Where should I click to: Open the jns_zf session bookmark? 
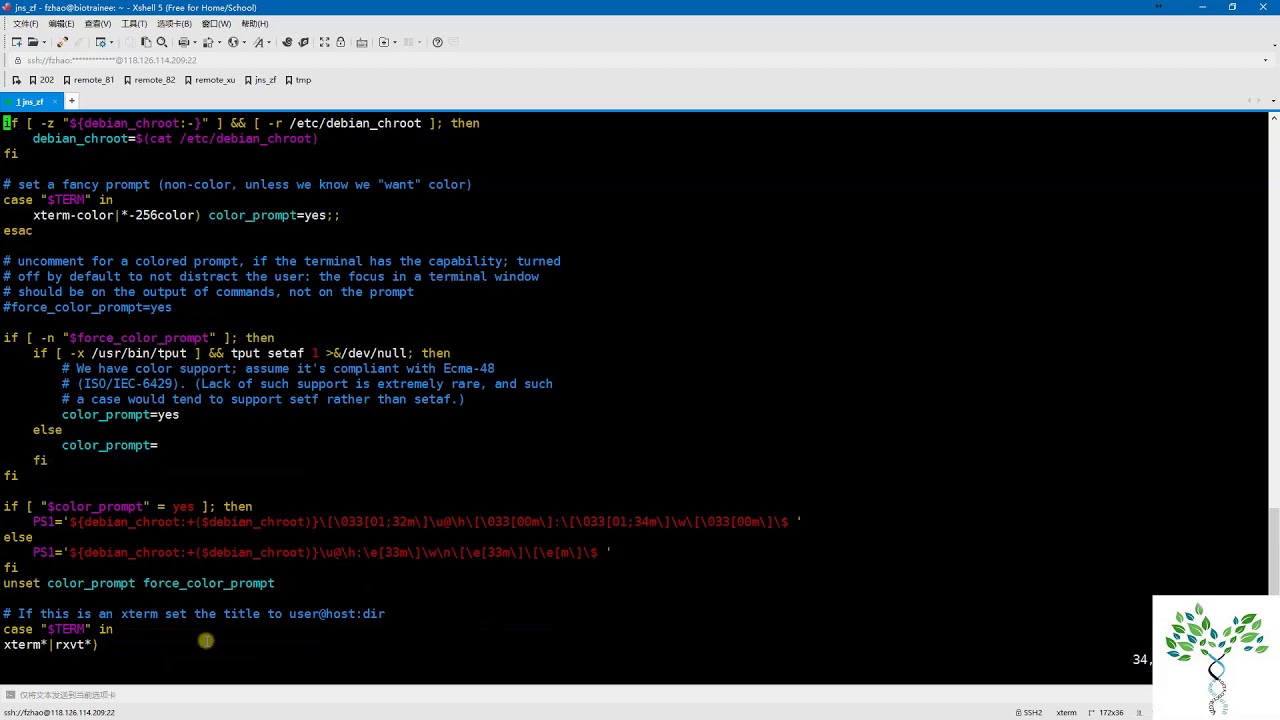click(x=260, y=80)
